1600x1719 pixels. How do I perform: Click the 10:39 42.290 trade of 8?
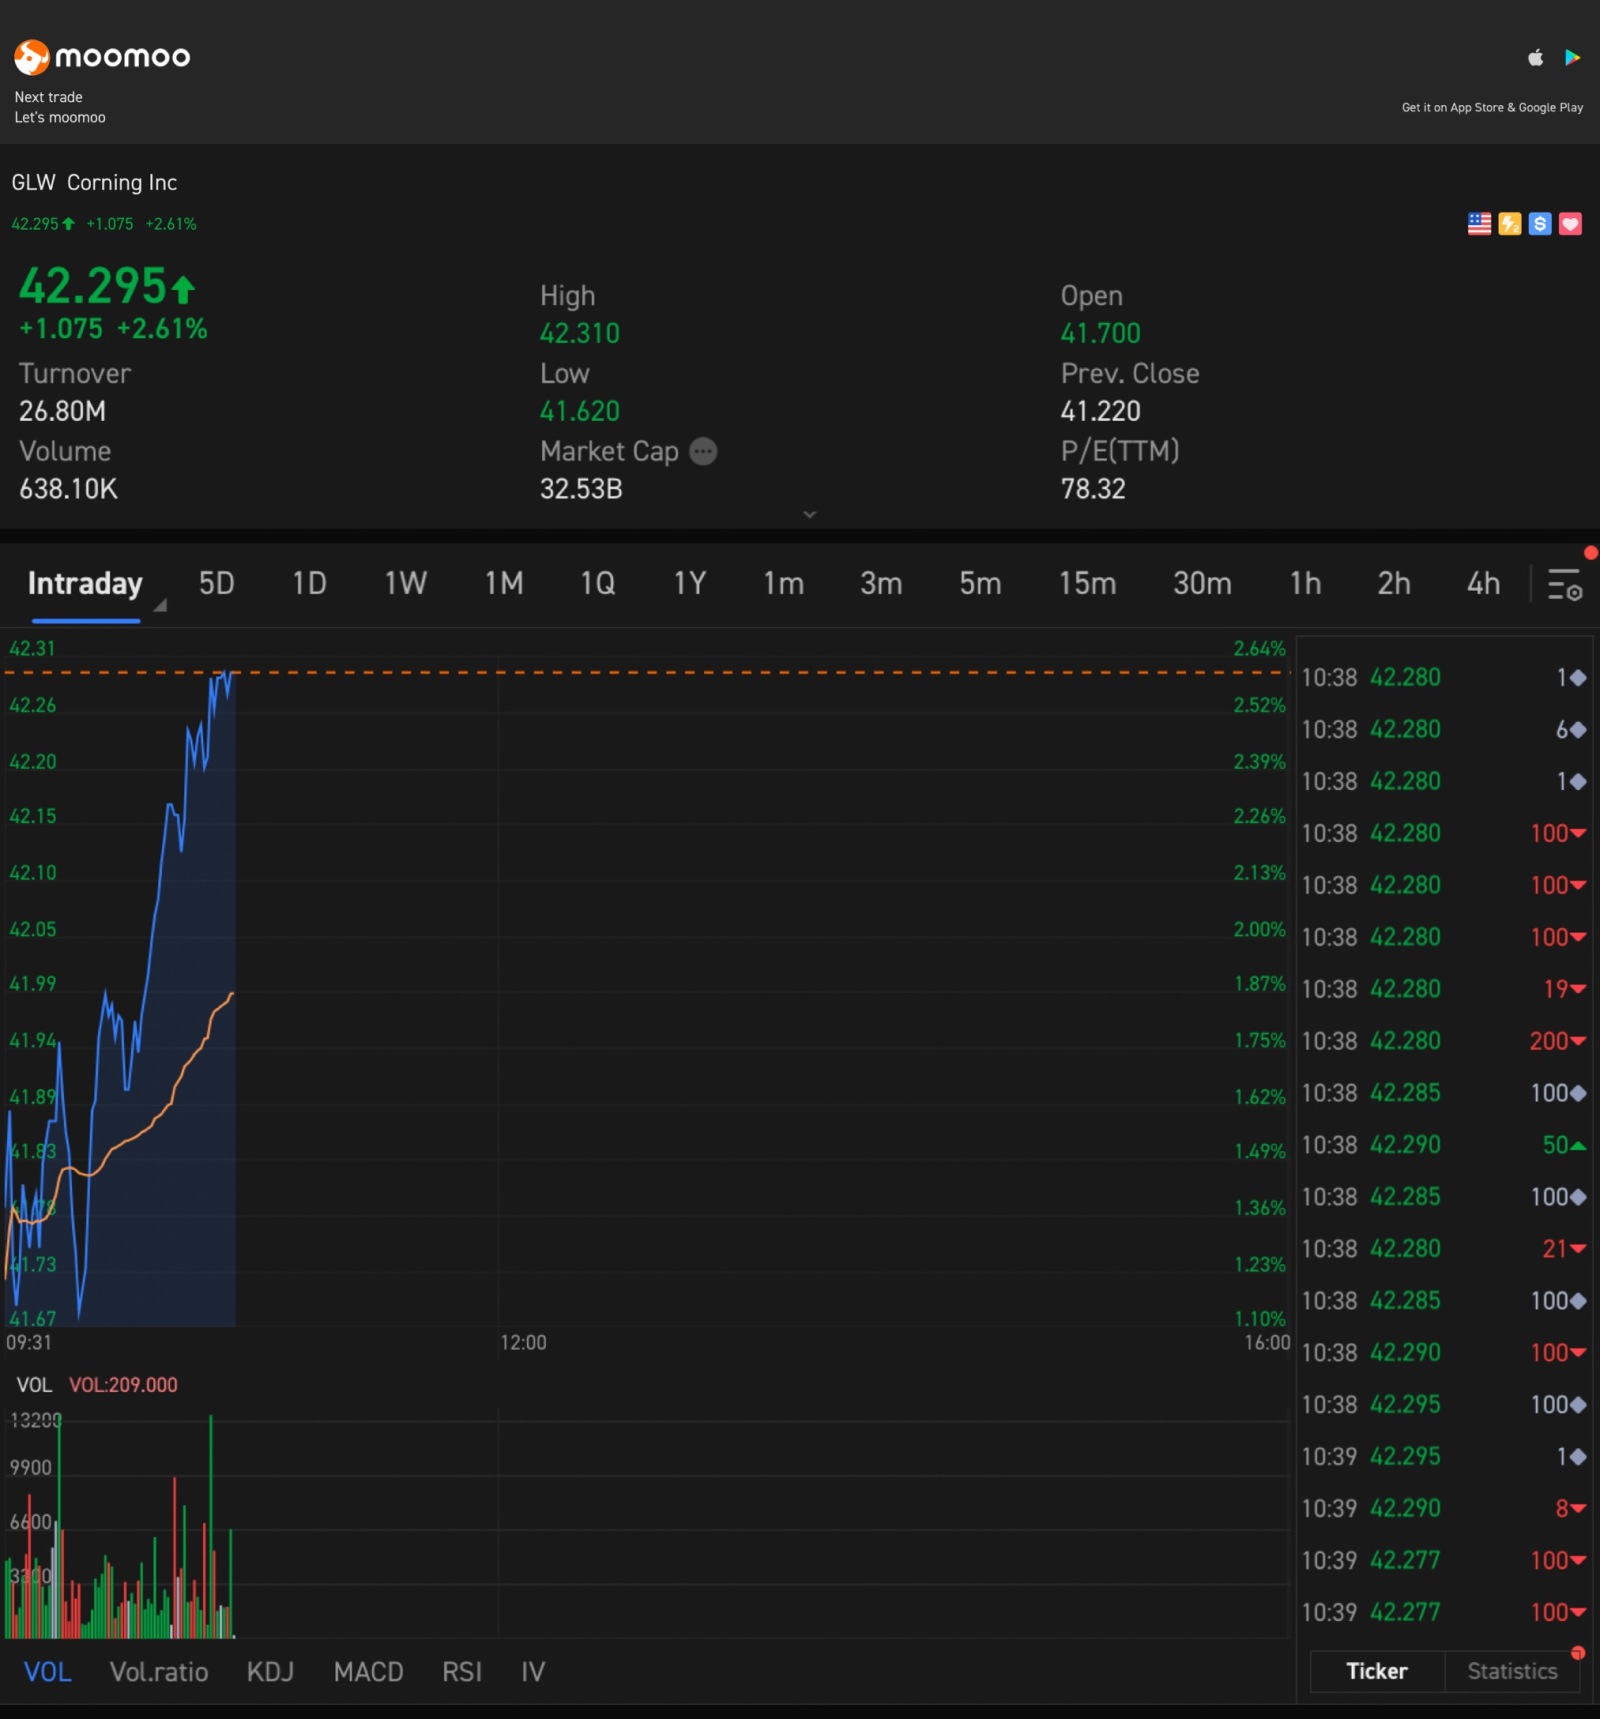tap(1443, 1509)
